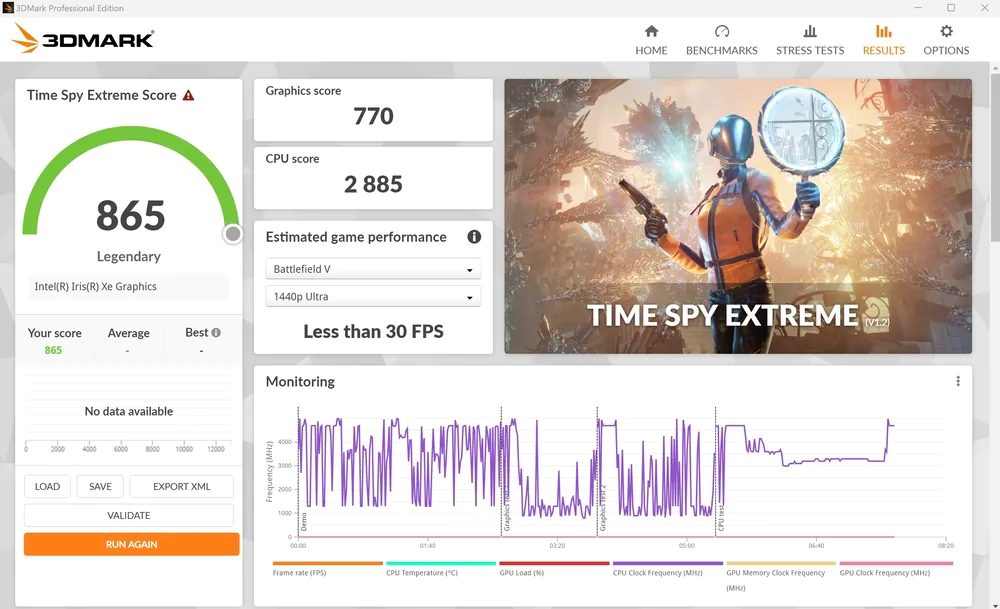The image size is (1000, 609).
Task: Open the Monitoring three-dot menu
Action: point(958,381)
